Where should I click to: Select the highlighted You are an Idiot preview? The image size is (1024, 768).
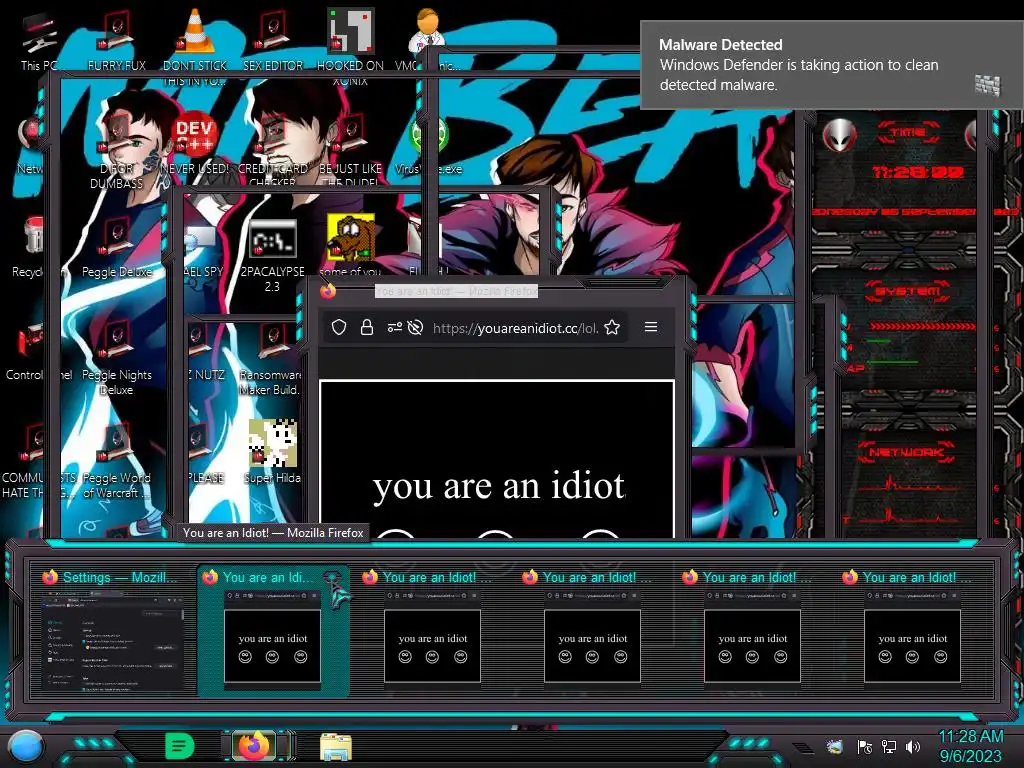272,630
